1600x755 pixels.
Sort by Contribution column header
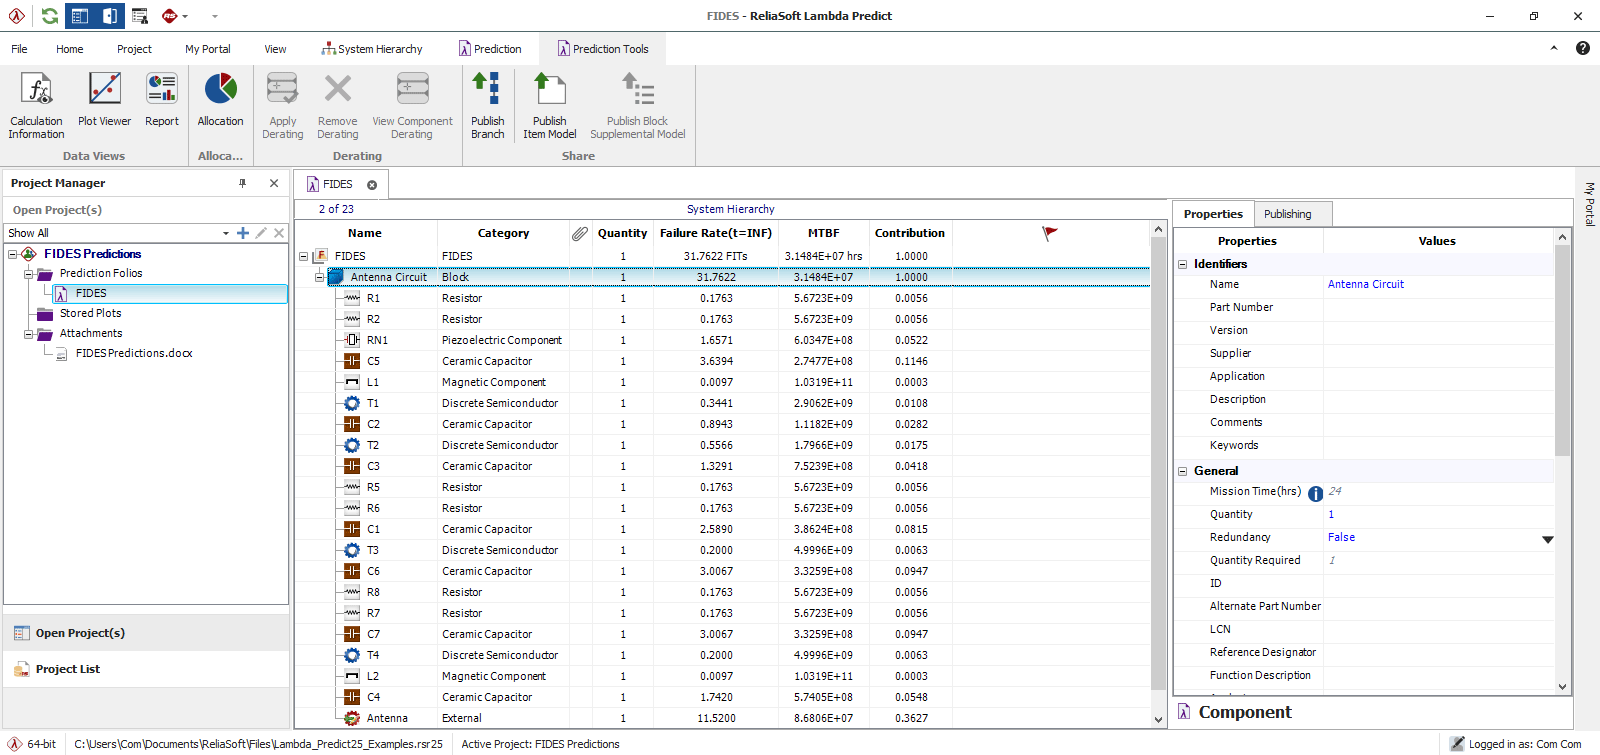pos(910,233)
